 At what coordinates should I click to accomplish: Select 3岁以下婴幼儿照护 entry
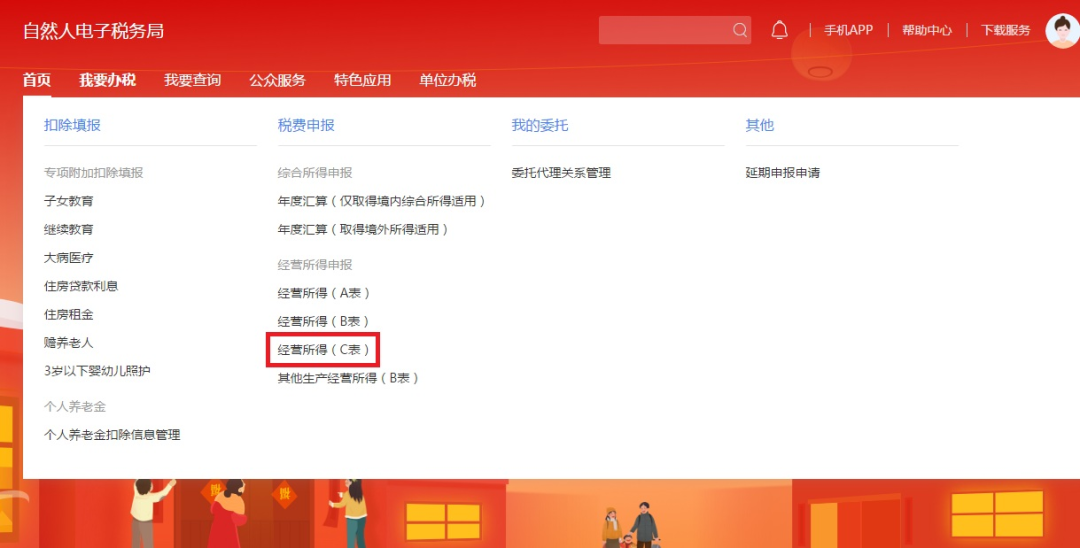click(97, 371)
